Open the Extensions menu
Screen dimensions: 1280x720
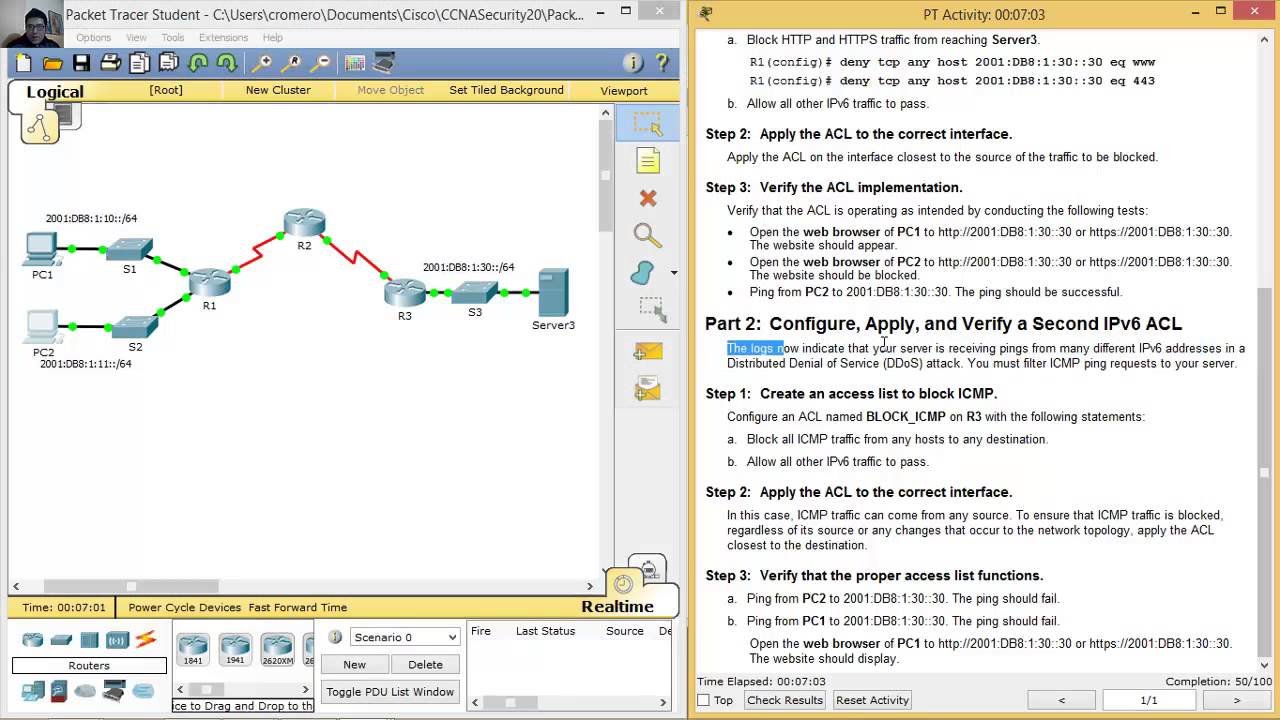(223, 38)
